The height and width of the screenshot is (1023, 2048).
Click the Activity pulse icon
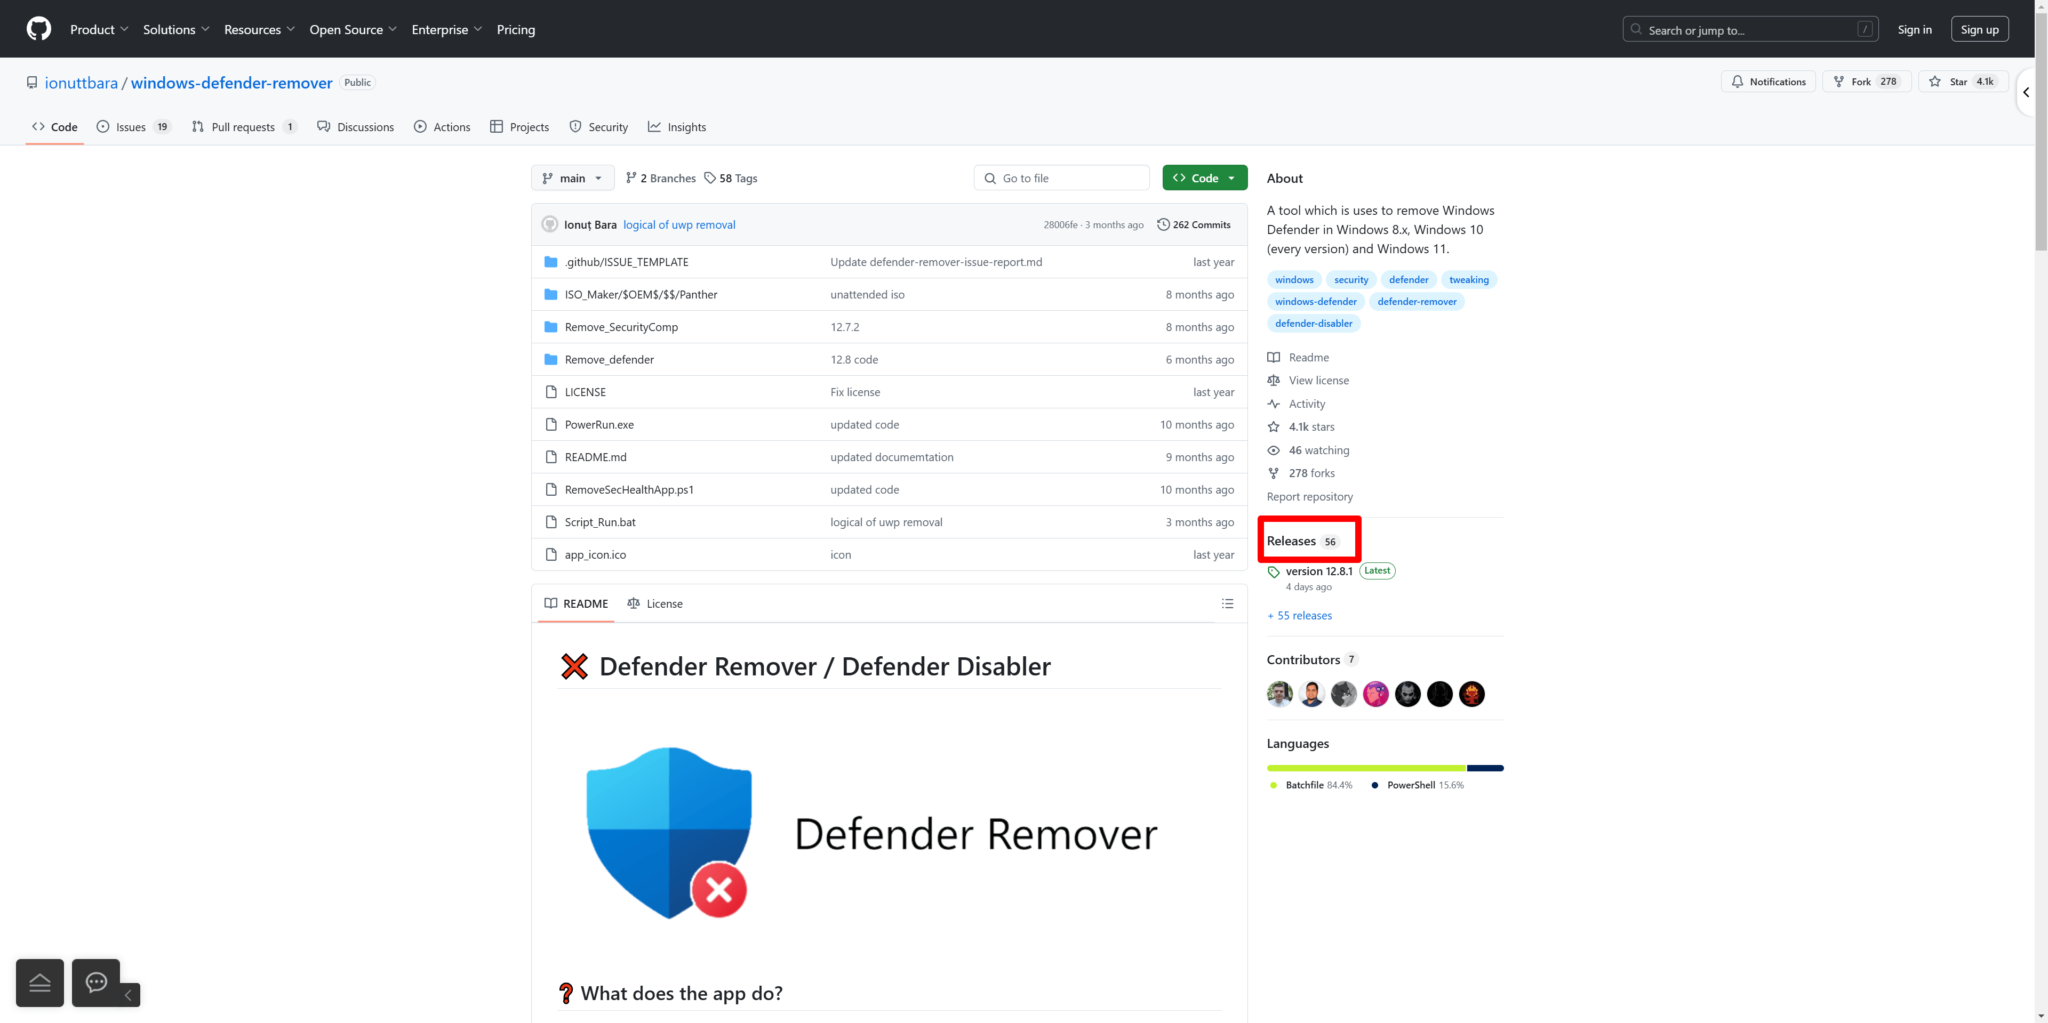[1274, 403]
